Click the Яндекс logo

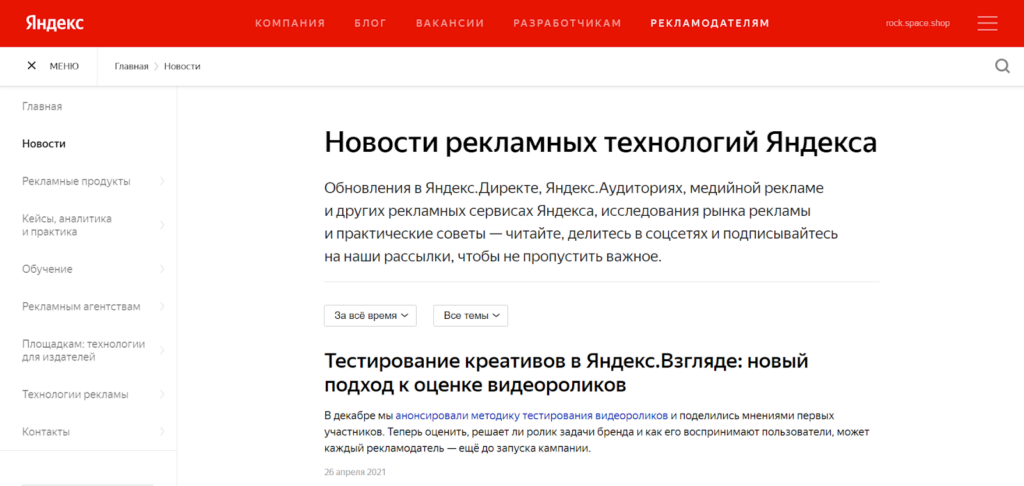(55, 23)
